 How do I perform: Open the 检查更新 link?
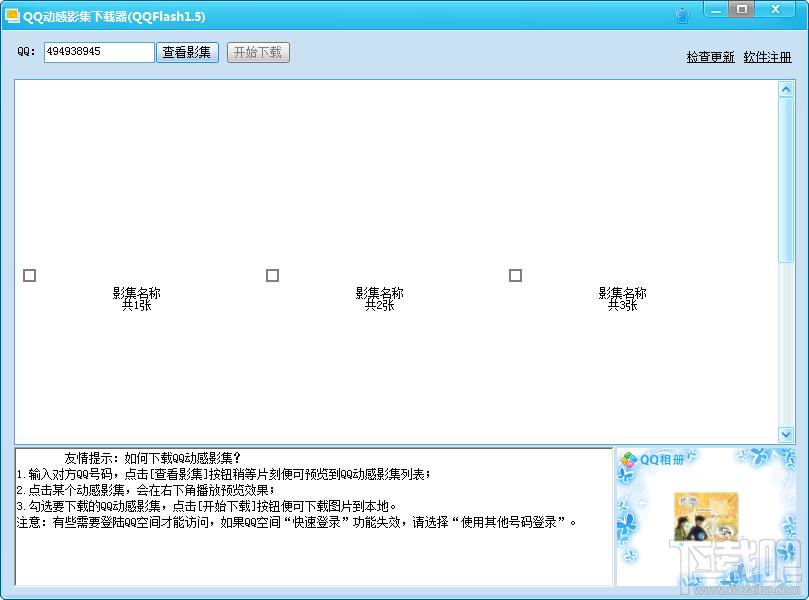[x=710, y=57]
